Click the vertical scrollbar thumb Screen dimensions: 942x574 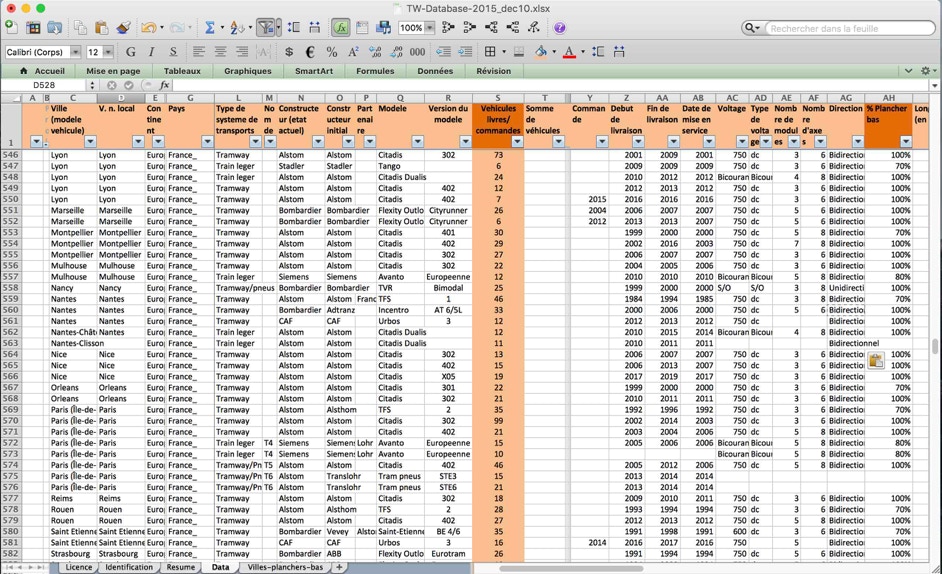(935, 346)
